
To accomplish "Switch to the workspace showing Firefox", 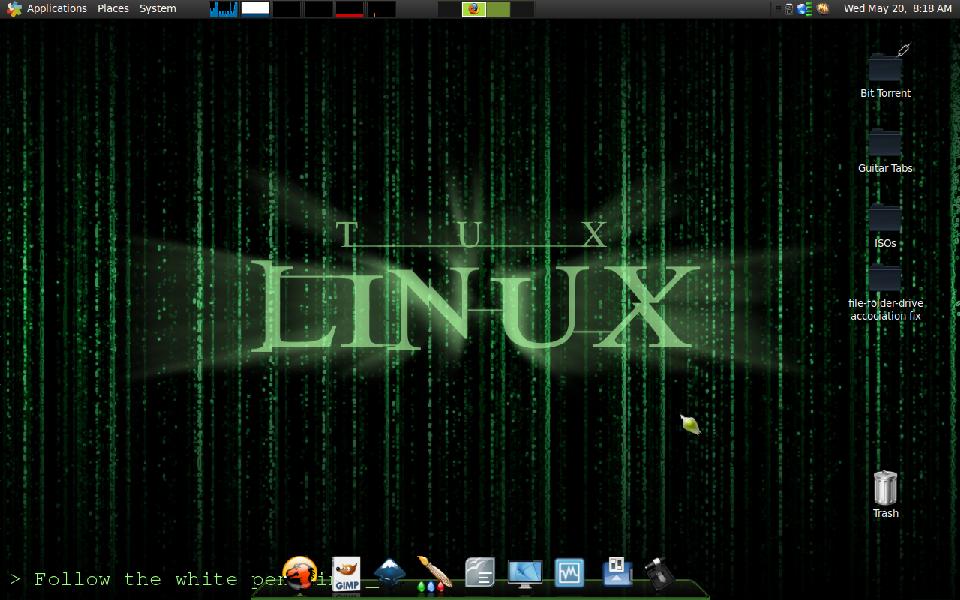I will tap(473, 9).
